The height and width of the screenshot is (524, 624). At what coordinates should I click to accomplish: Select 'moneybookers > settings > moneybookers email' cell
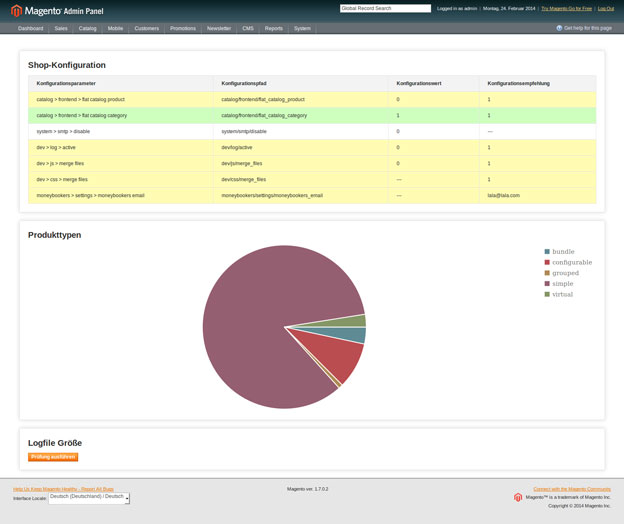click(x=121, y=195)
